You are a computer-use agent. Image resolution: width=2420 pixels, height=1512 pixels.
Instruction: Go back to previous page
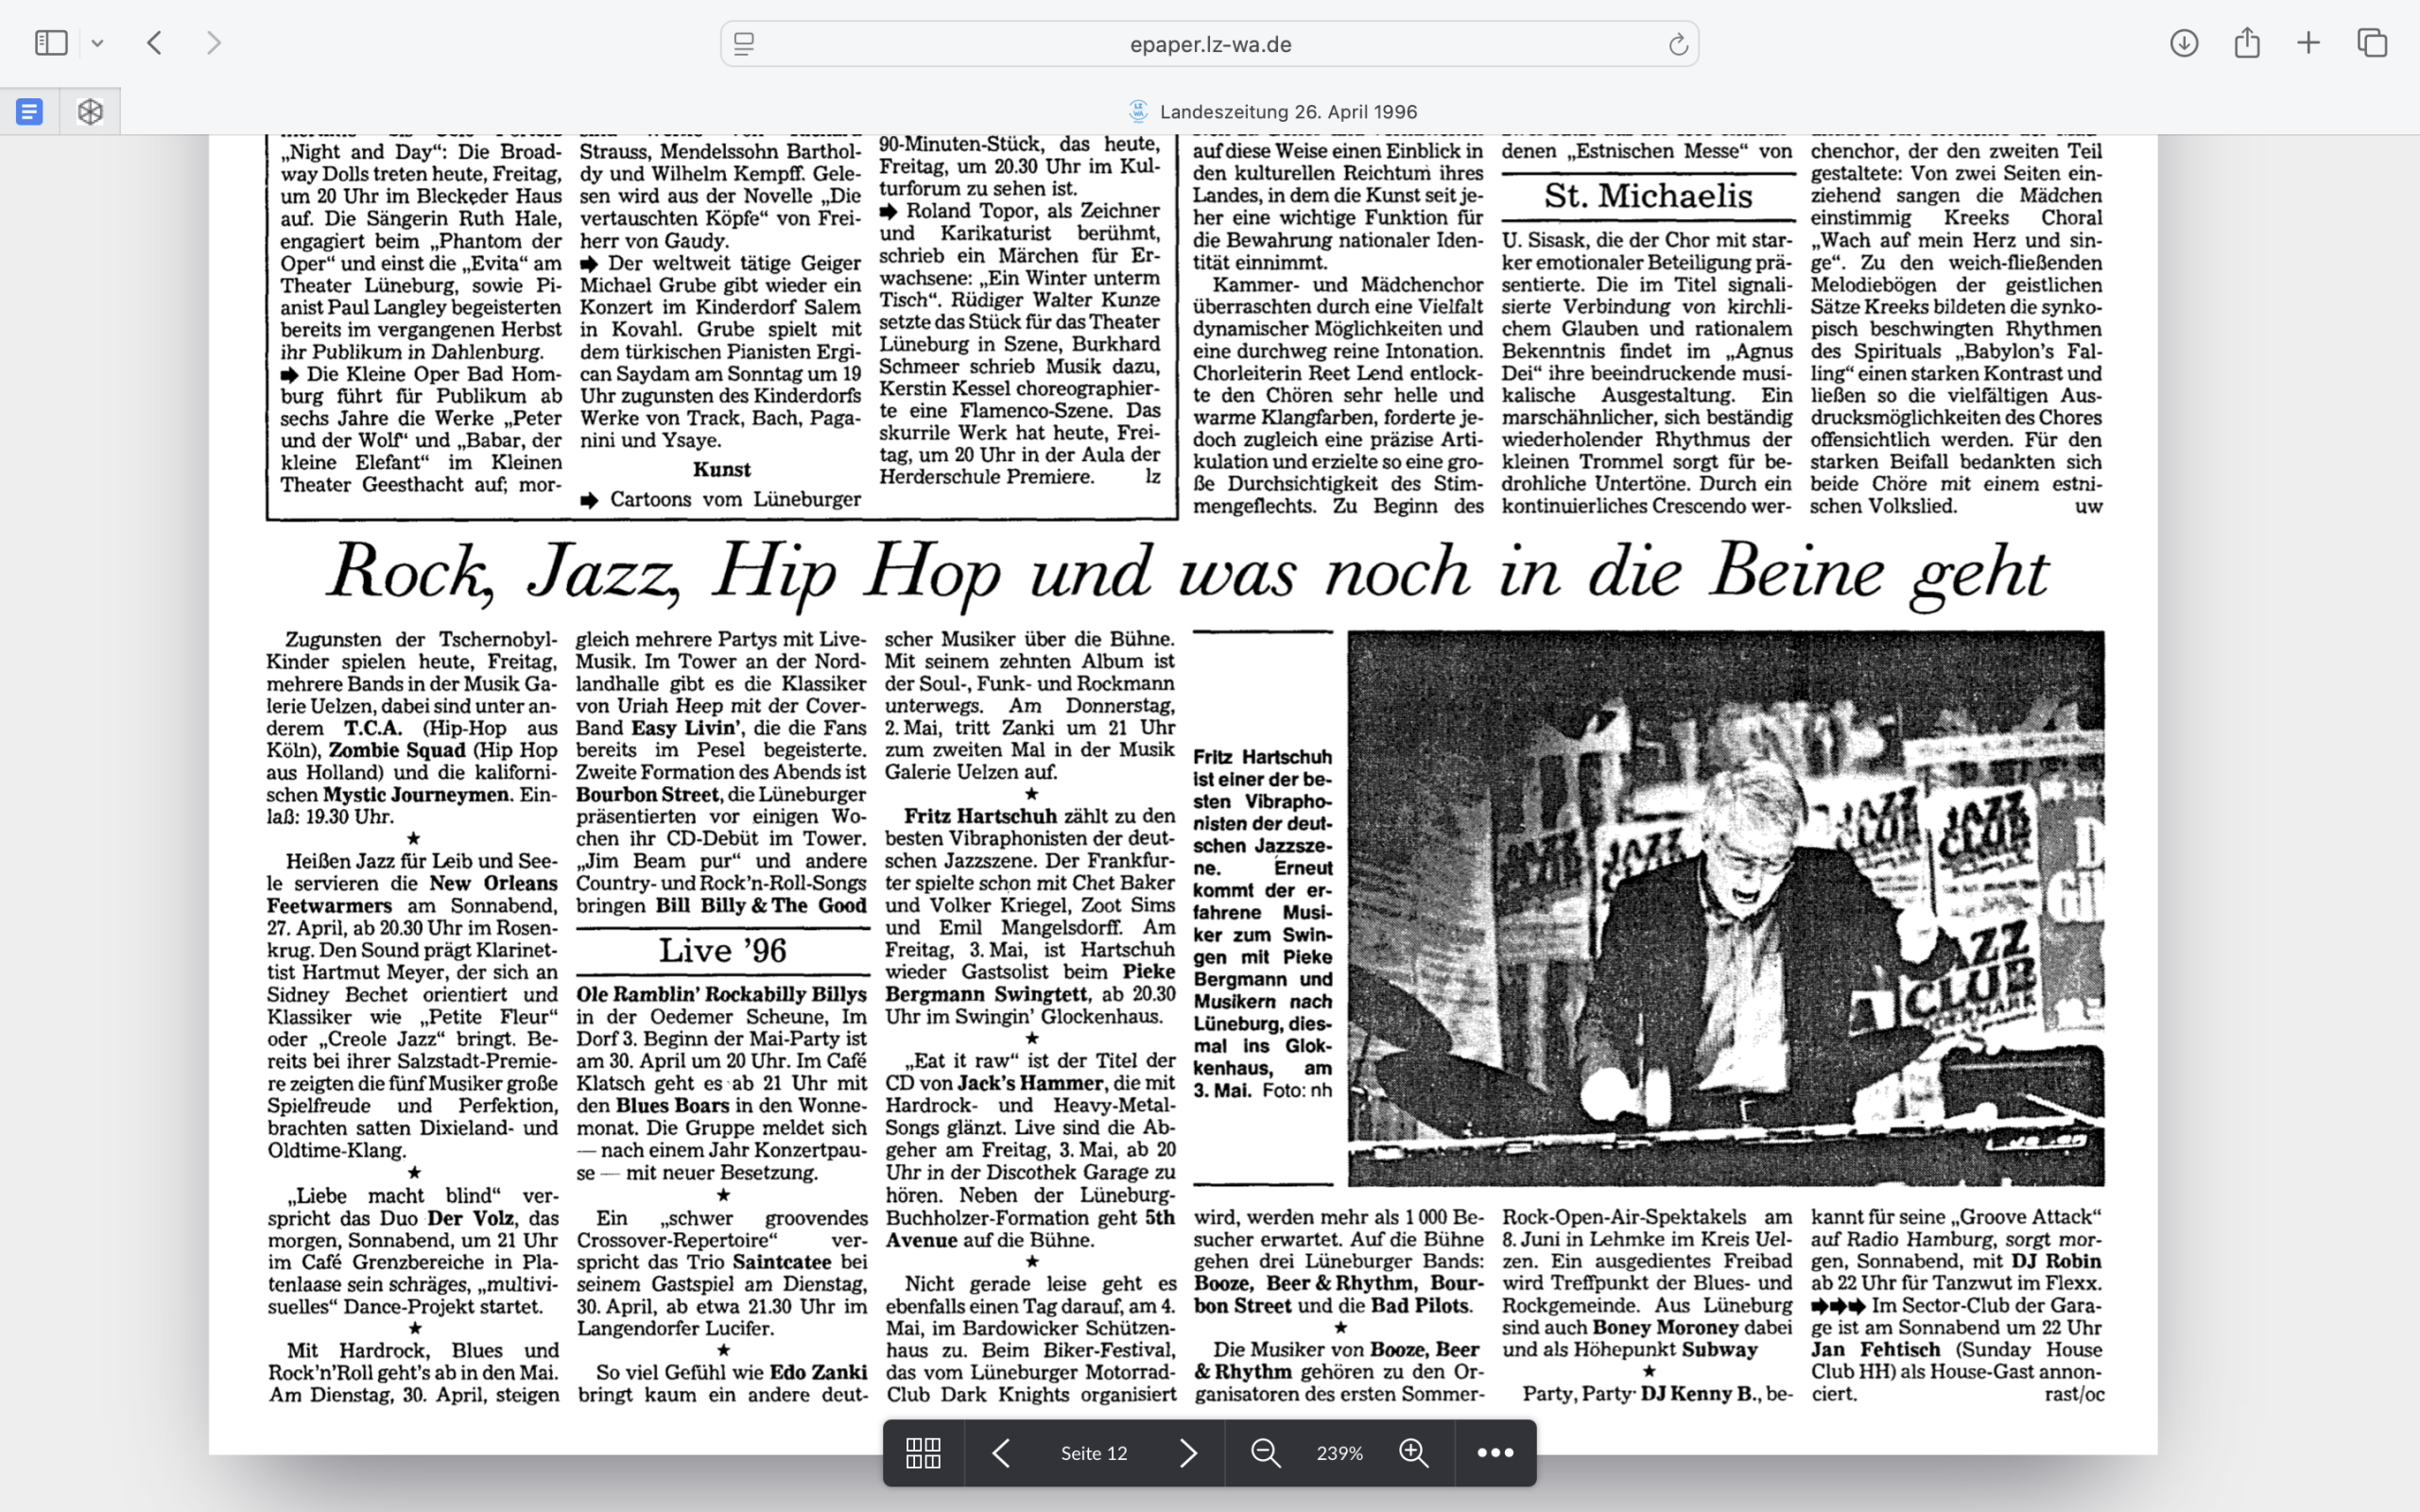(x=154, y=43)
